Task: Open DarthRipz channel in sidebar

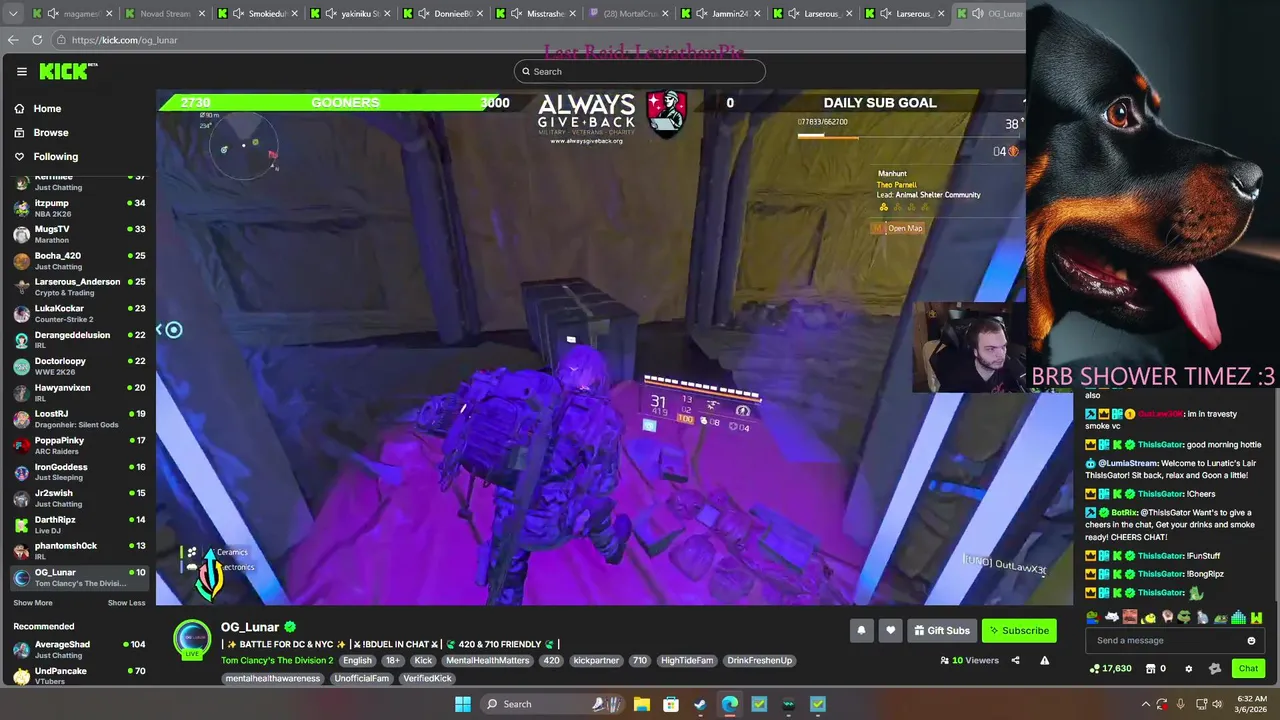Action: [78, 525]
